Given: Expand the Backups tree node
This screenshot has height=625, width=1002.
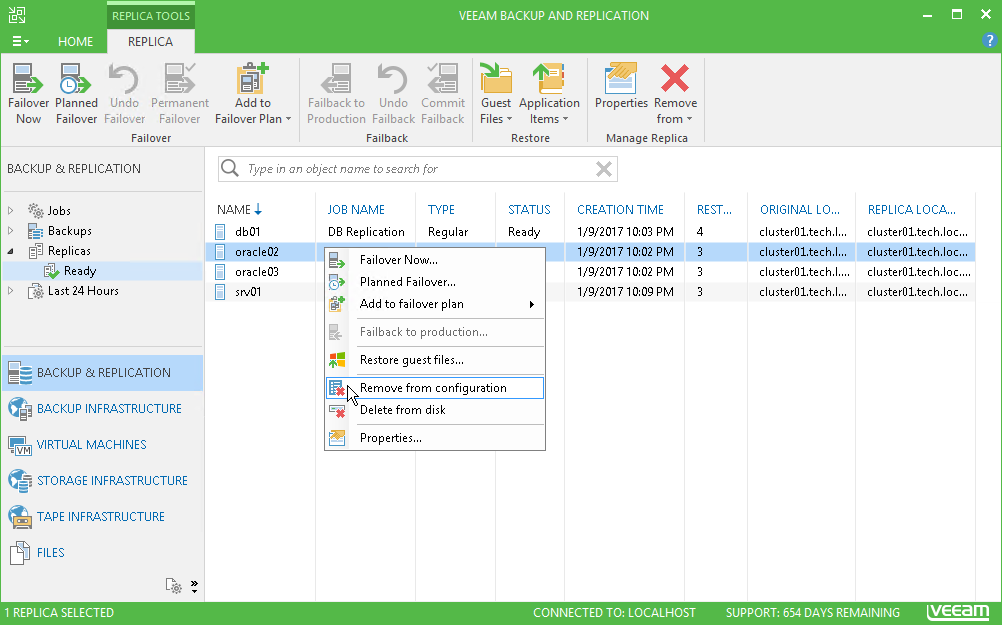Looking at the screenshot, I should point(11,230).
